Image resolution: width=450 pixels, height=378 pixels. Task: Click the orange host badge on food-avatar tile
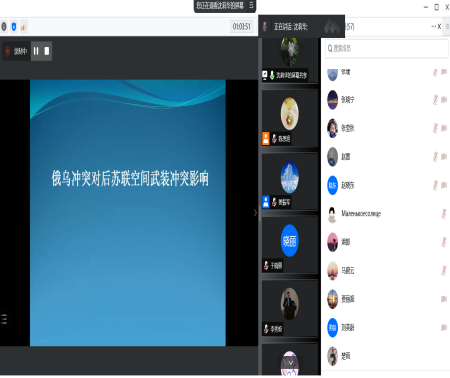click(266, 138)
